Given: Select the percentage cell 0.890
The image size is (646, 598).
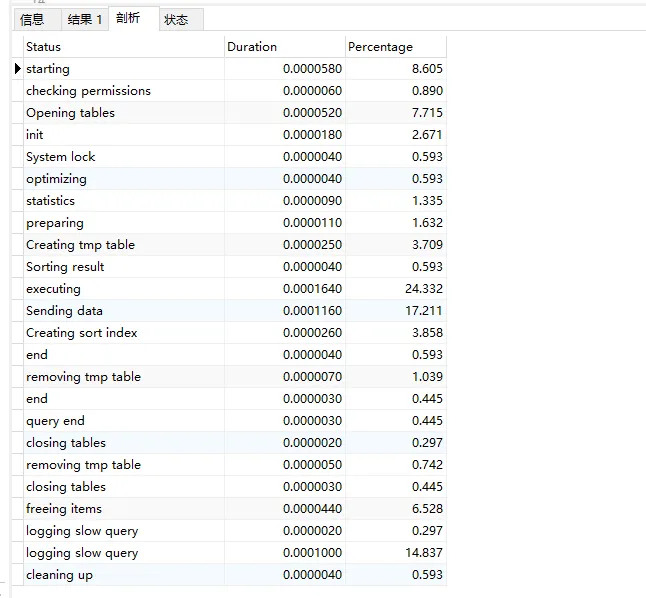Looking at the screenshot, I should pyautogui.click(x=396, y=91).
